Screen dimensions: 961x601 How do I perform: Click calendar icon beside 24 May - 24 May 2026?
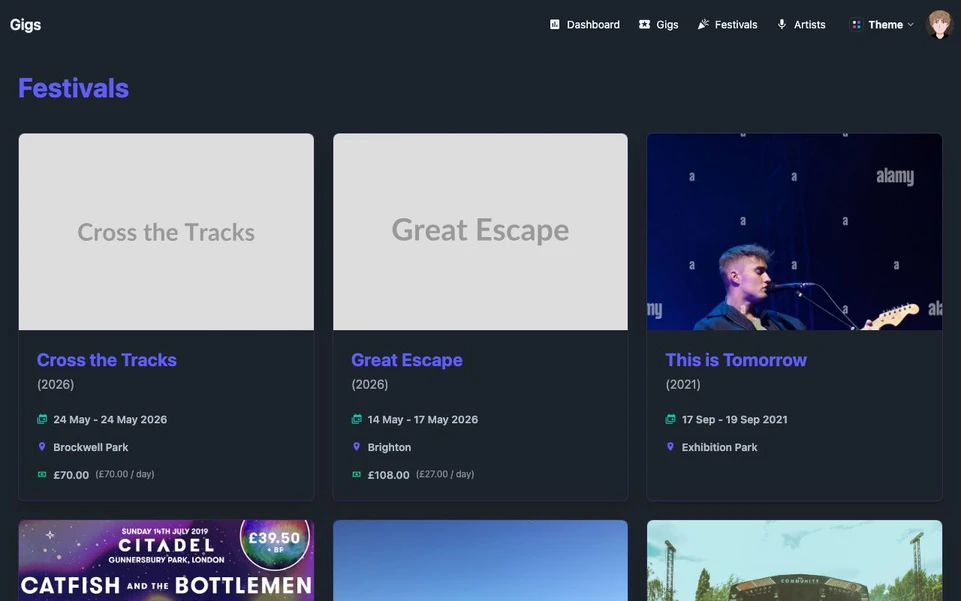coord(42,419)
